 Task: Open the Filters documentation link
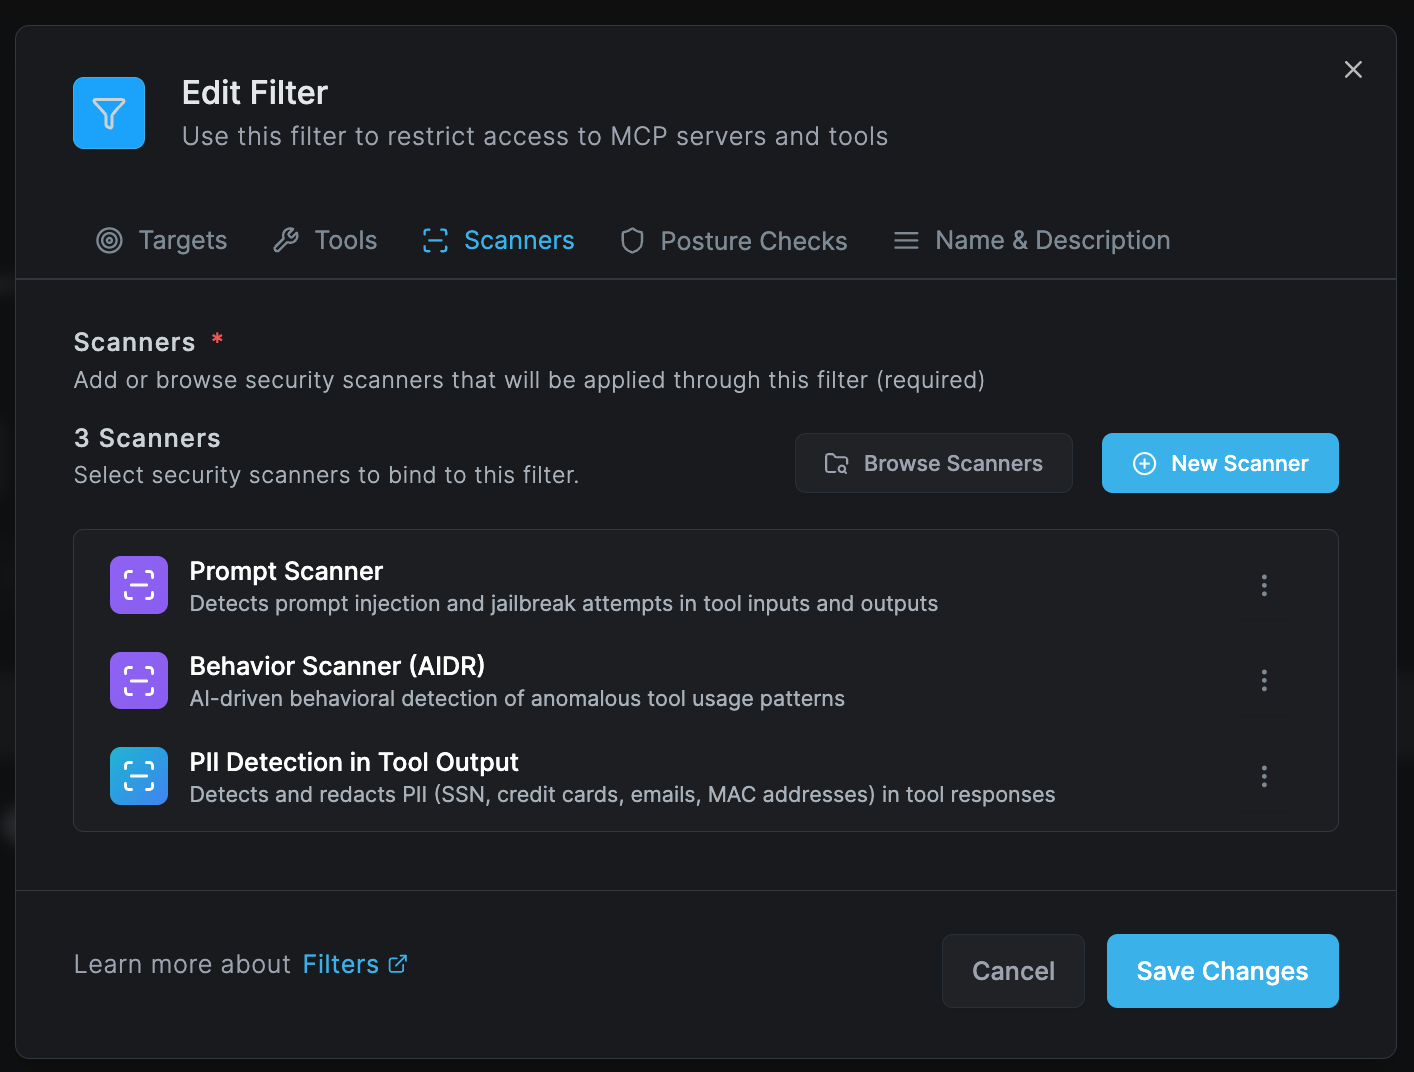pyautogui.click(x=340, y=964)
